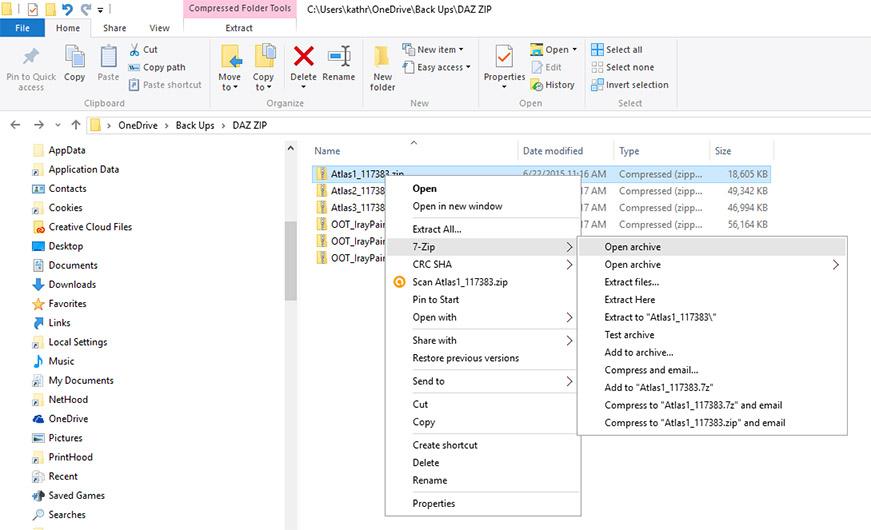
Task: Click the Paste clipboard icon
Action: pyautogui.click(x=108, y=57)
